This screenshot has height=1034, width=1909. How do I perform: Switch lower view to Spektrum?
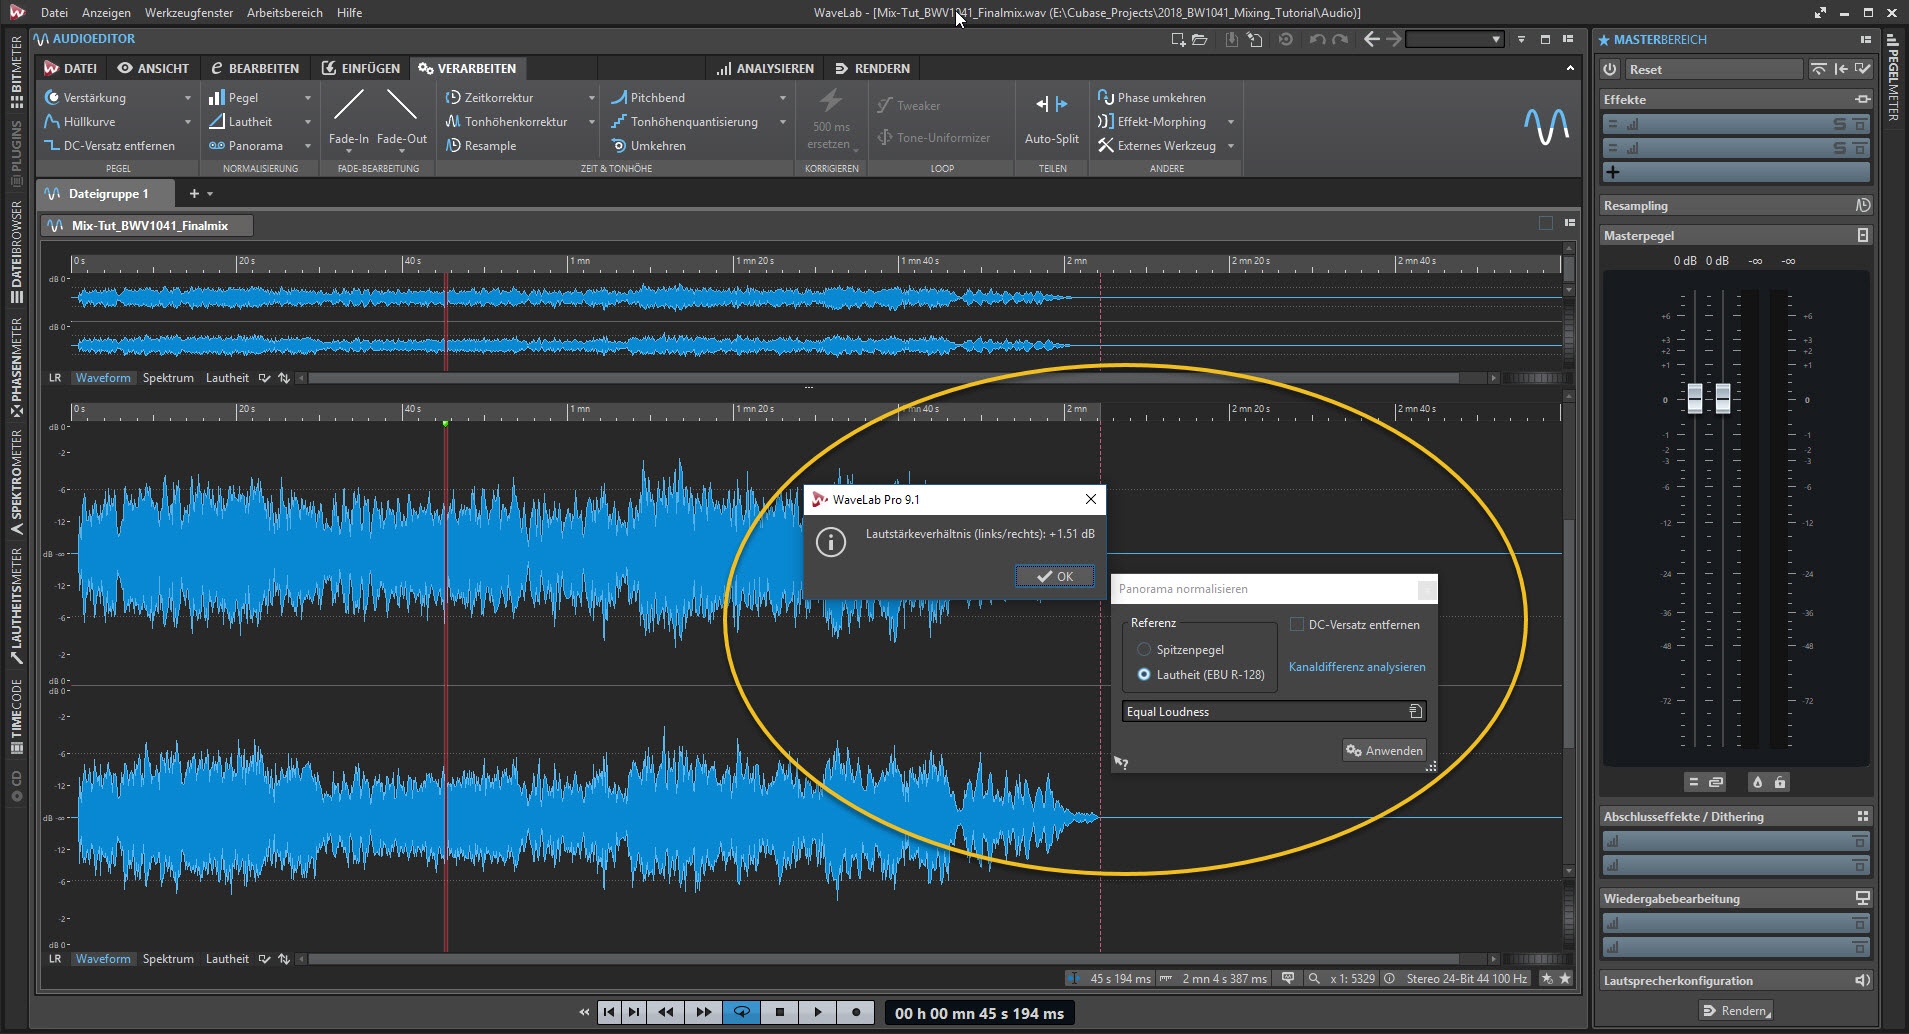click(168, 958)
